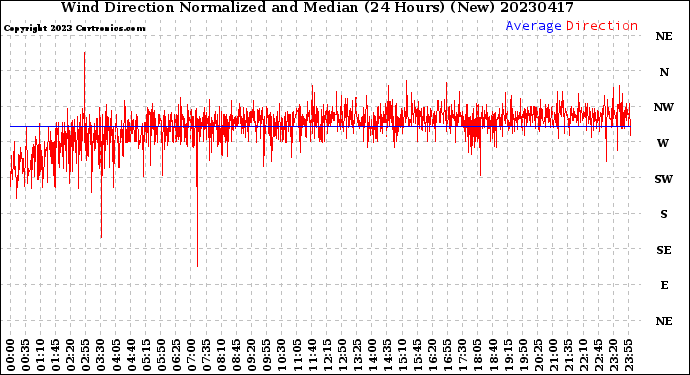Click the copyright notice text
Image resolution: width=690 pixels, height=375 pixels.
(74, 28)
